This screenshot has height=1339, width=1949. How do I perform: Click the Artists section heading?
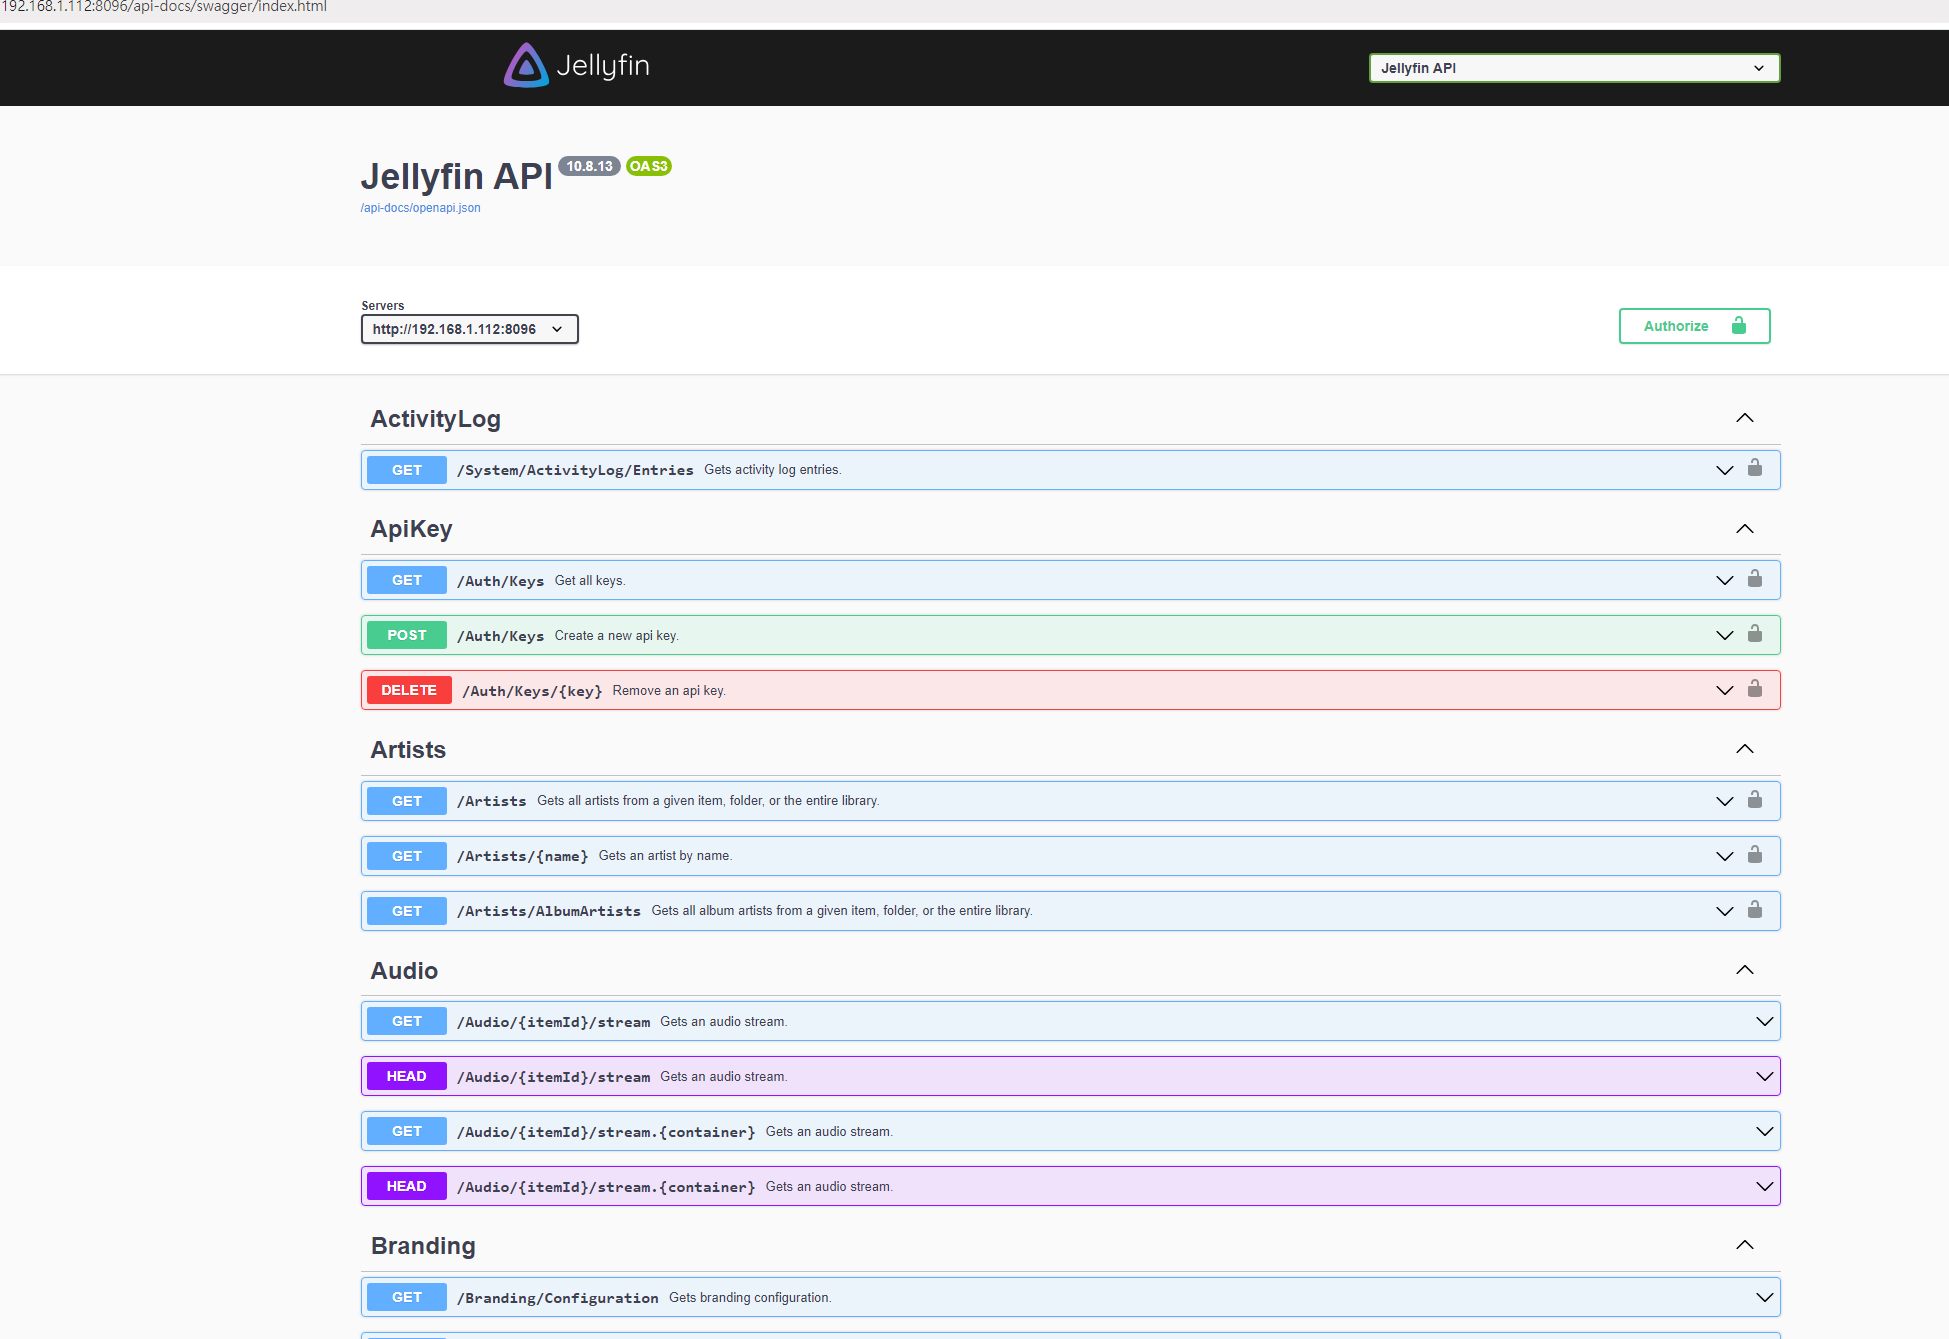click(x=408, y=750)
